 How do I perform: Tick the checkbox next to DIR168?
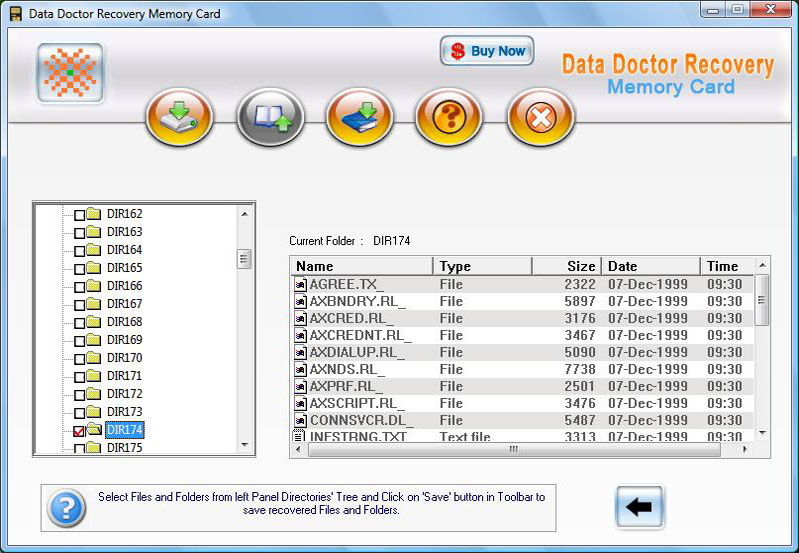point(80,322)
